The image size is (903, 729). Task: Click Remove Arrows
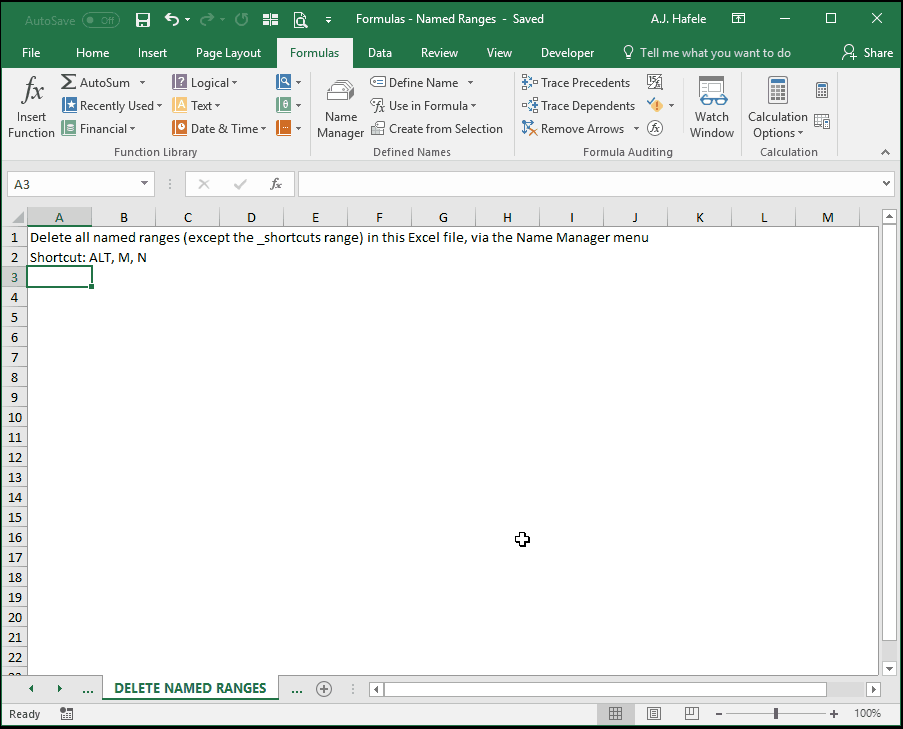click(573, 128)
